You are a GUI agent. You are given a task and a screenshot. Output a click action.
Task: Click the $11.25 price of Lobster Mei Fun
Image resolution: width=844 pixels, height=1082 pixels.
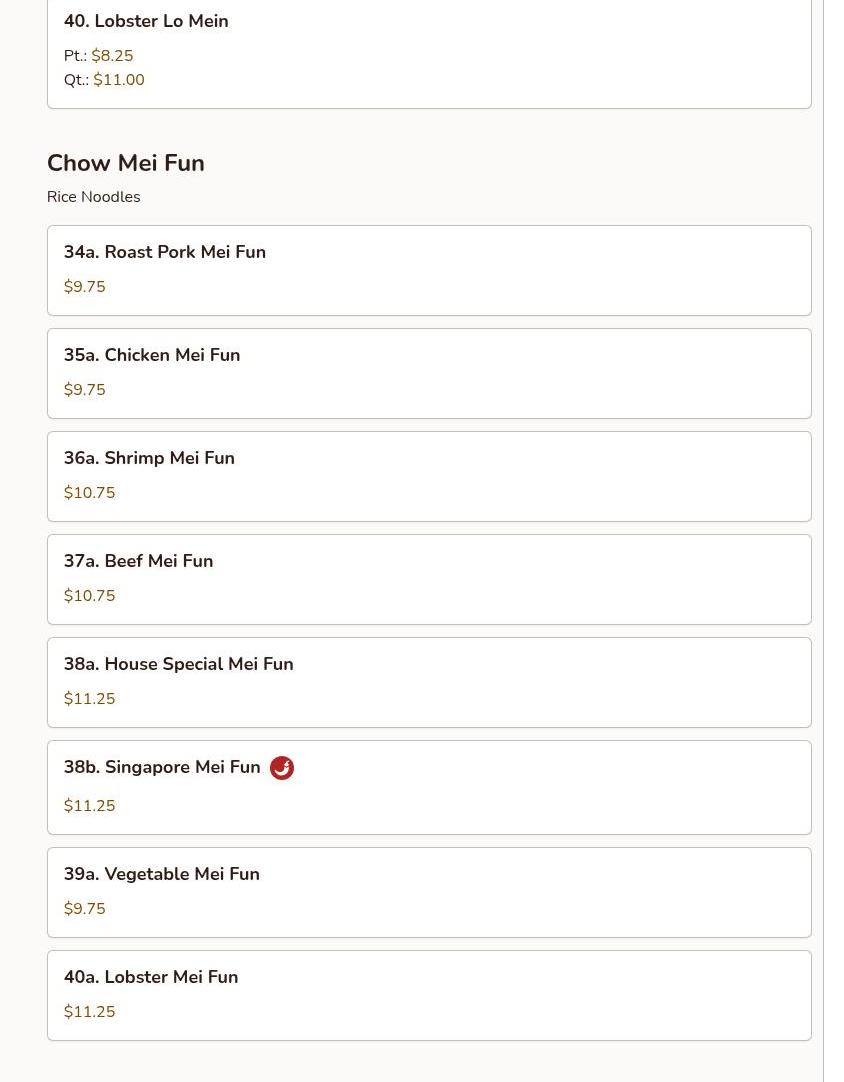[89, 1012]
